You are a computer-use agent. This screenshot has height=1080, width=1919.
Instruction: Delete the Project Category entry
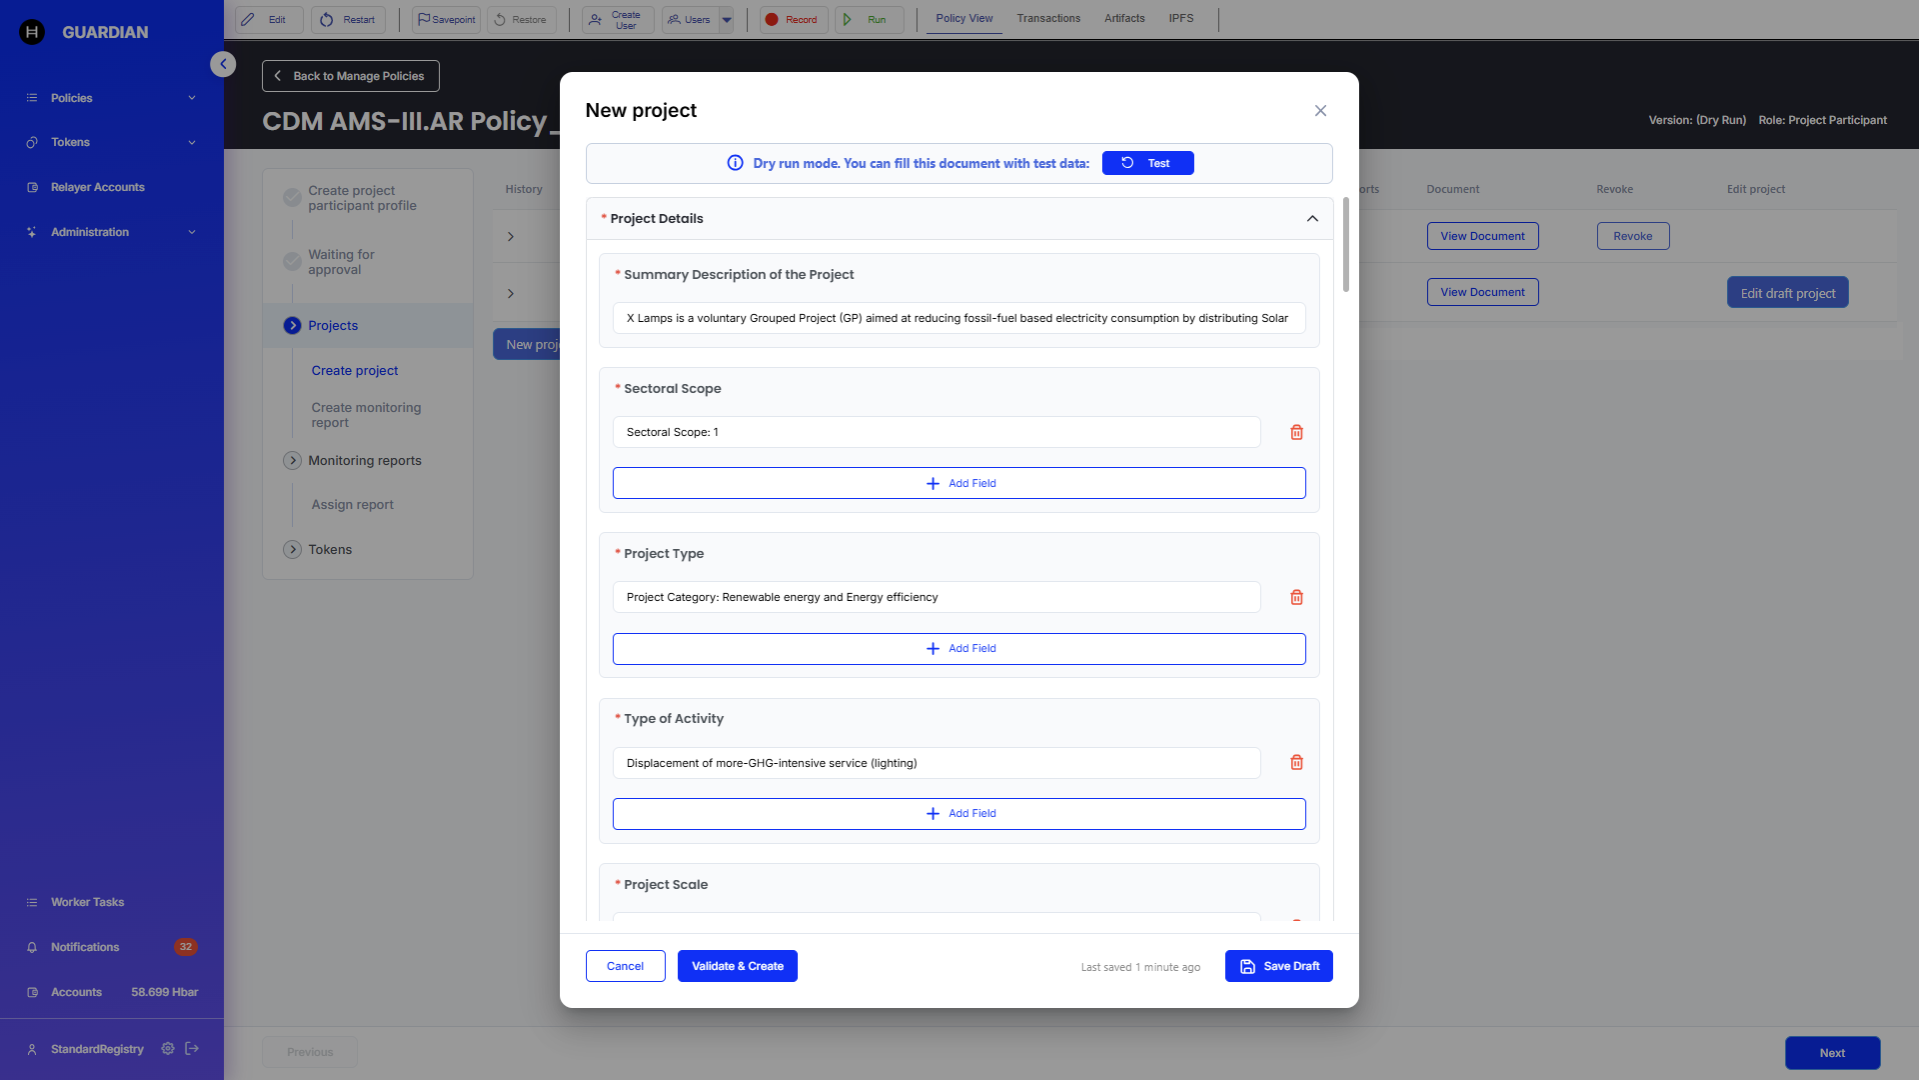(1296, 597)
